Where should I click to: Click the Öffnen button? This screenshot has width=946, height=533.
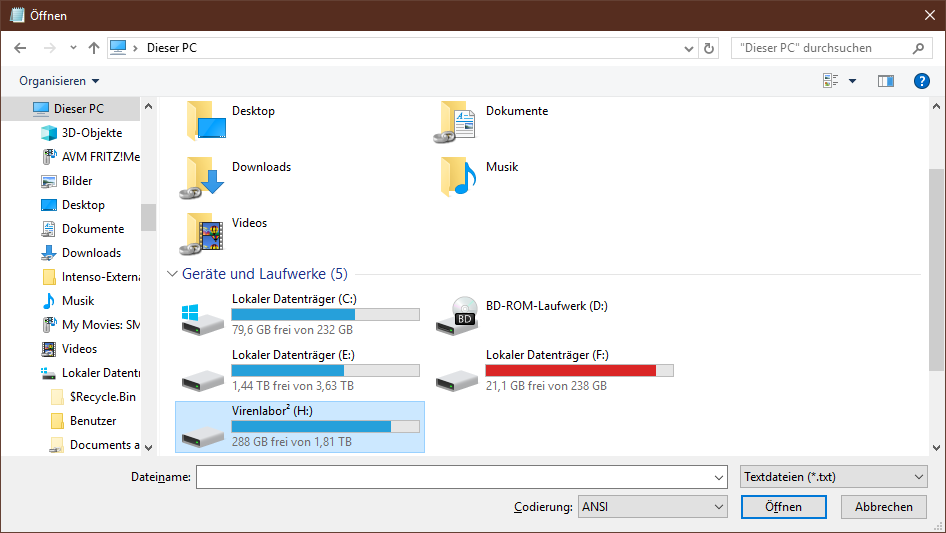[x=783, y=507]
